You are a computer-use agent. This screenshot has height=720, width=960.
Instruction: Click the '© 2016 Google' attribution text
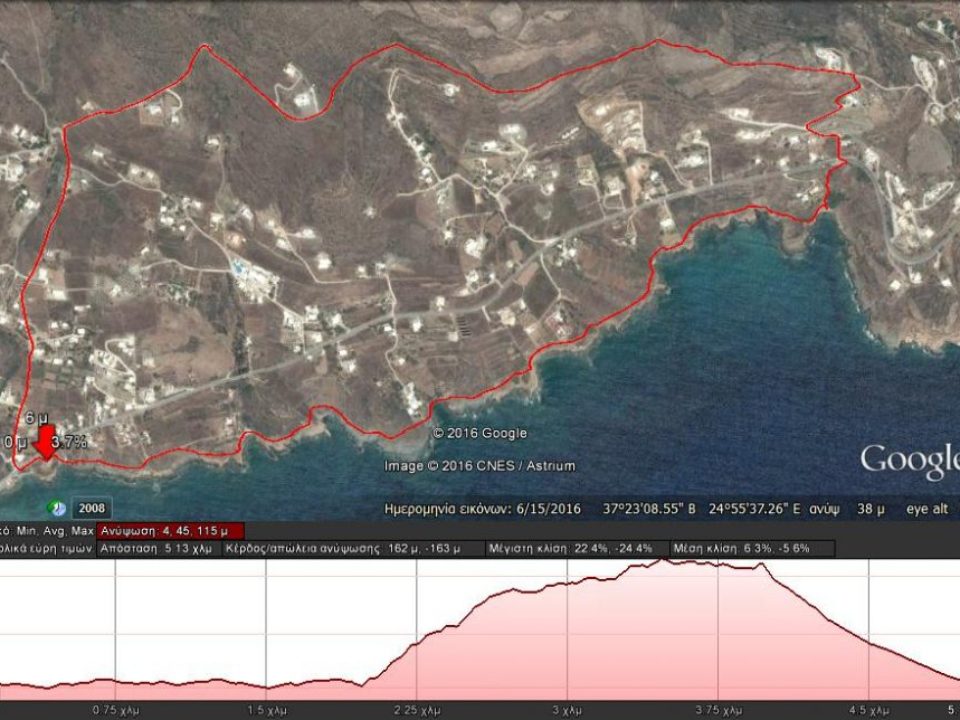480,433
